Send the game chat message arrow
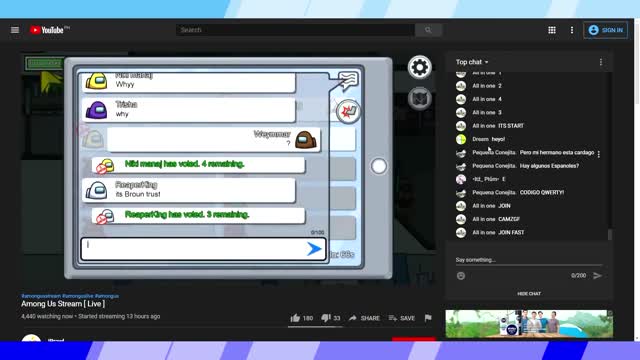The height and width of the screenshot is (360, 640). pyautogui.click(x=314, y=249)
